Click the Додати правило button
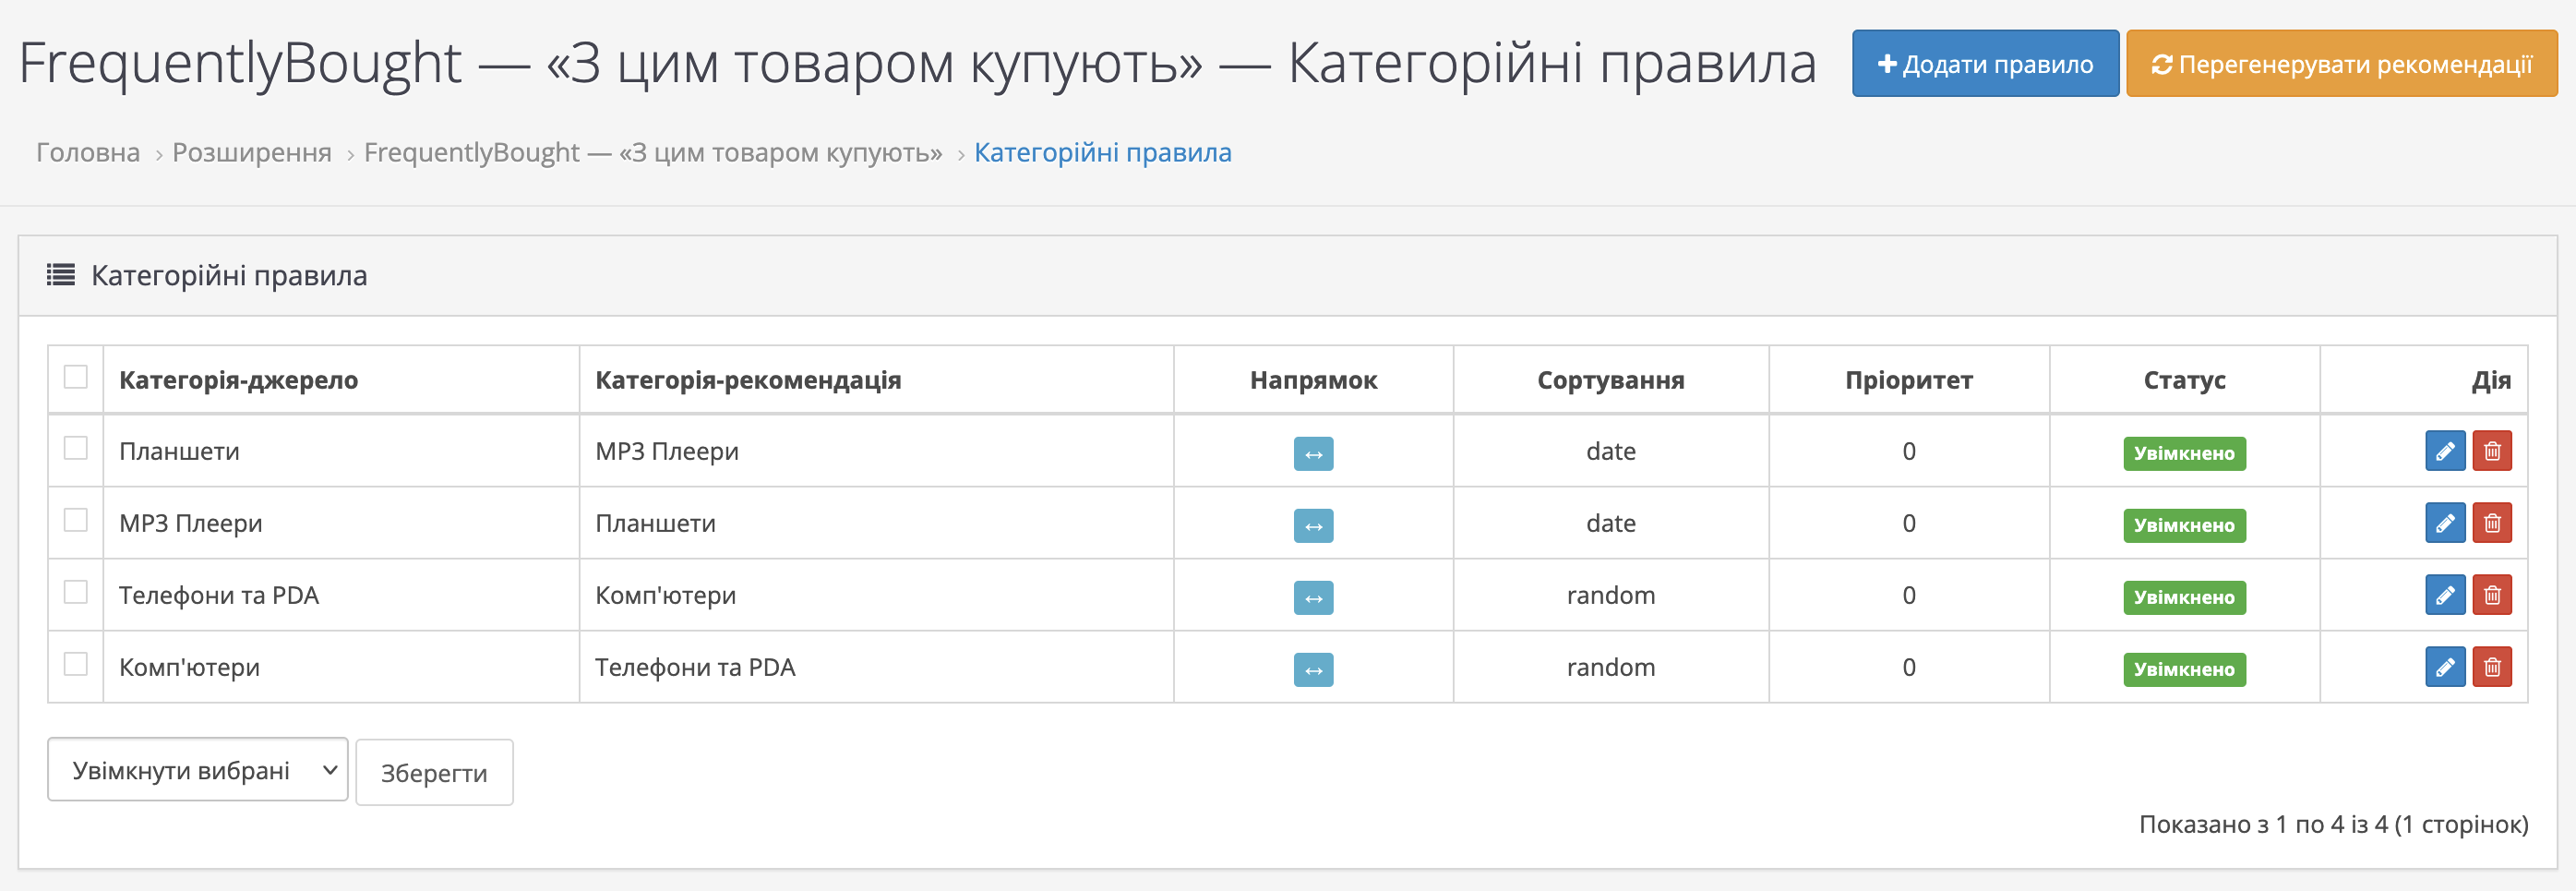This screenshot has width=2576, height=891. coord(1985,64)
